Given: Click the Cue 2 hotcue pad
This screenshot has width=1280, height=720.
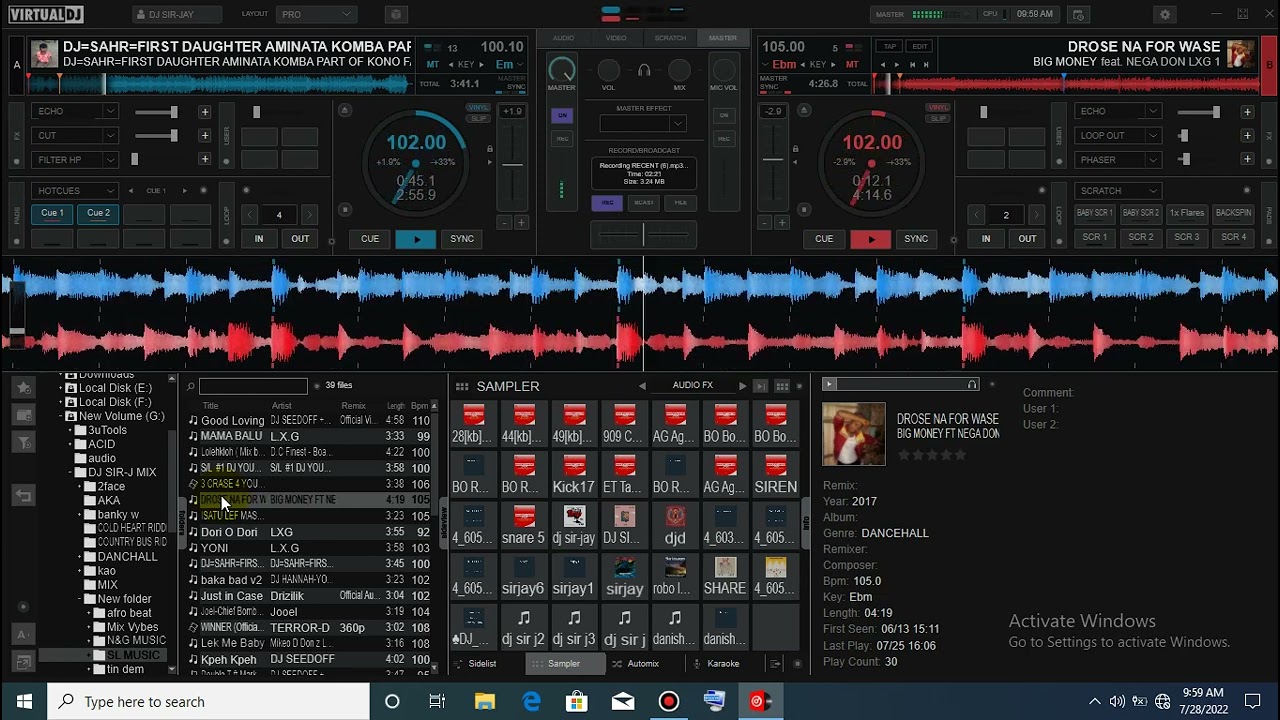Looking at the screenshot, I should (98, 213).
